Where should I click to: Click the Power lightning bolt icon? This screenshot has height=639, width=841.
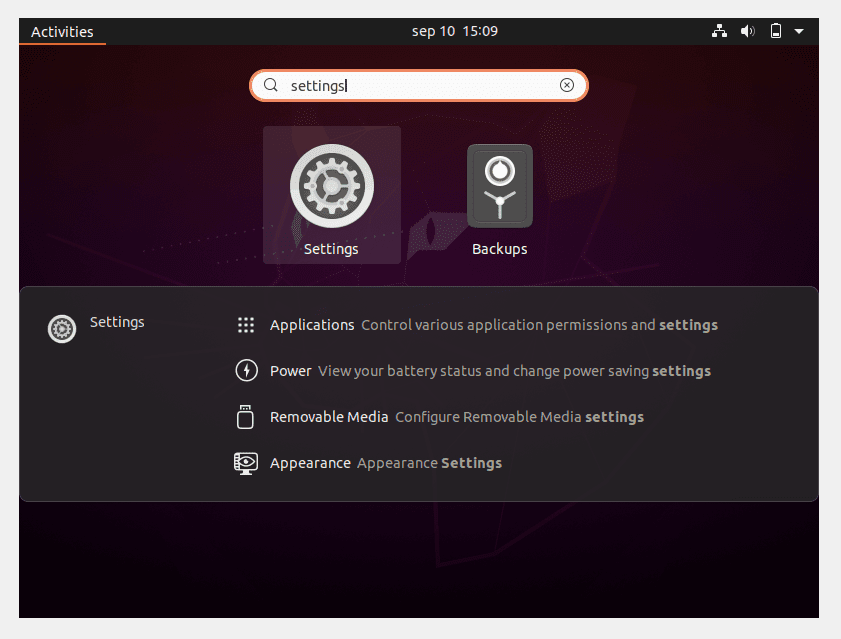246,371
